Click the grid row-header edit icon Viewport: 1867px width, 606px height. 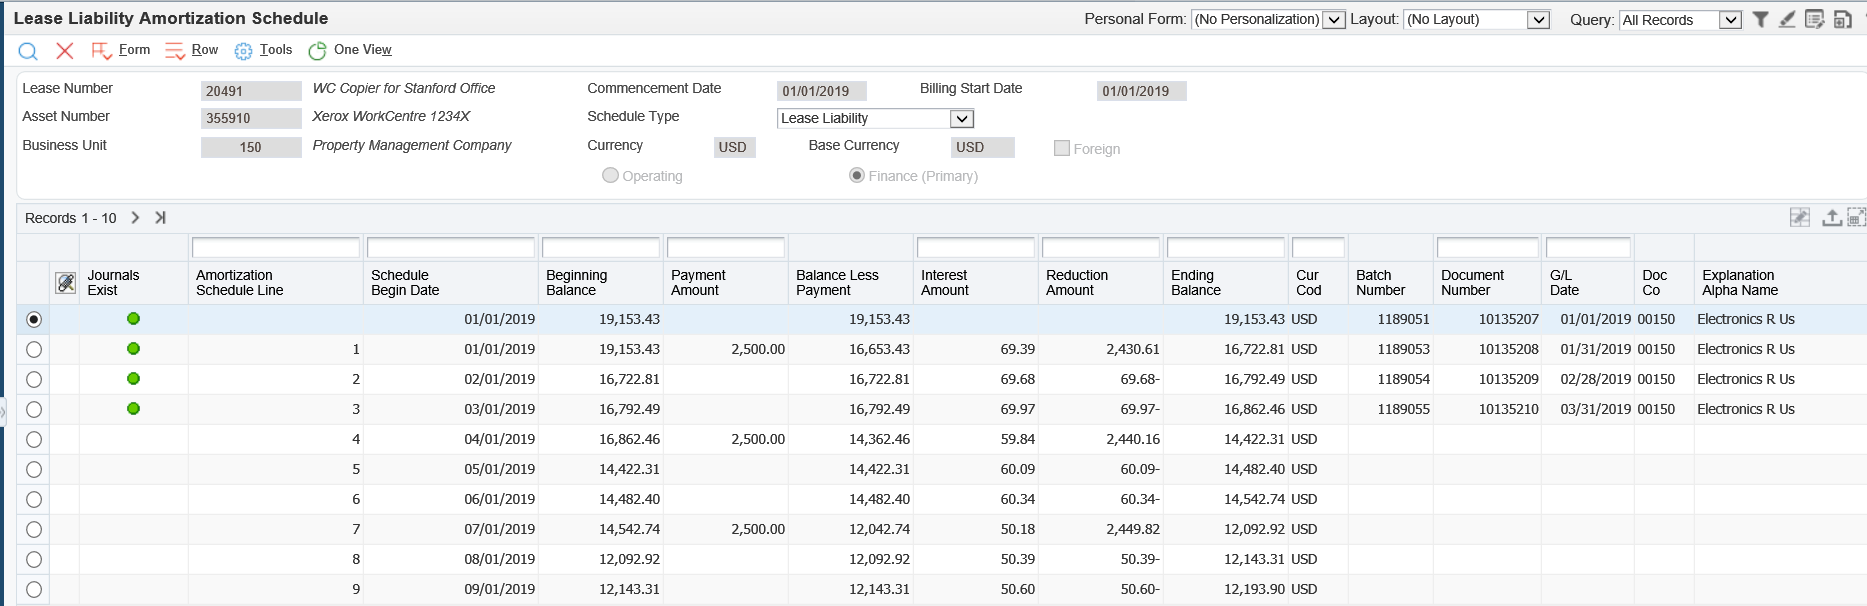pyautogui.click(x=66, y=283)
